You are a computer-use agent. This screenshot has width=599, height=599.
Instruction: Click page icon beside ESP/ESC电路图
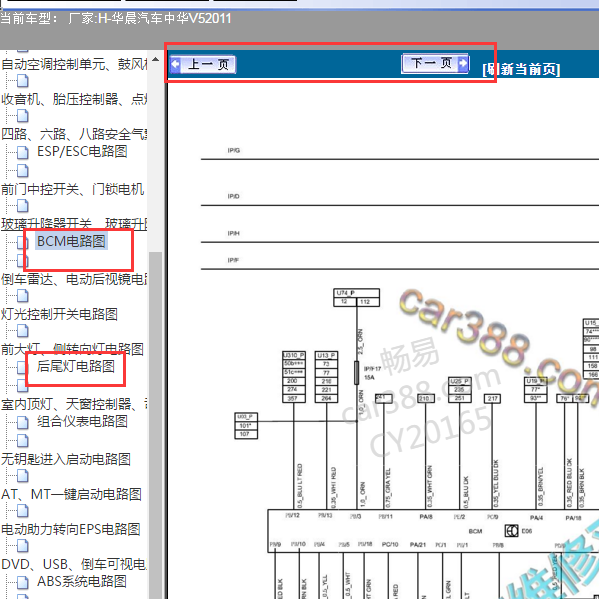tap(23, 152)
